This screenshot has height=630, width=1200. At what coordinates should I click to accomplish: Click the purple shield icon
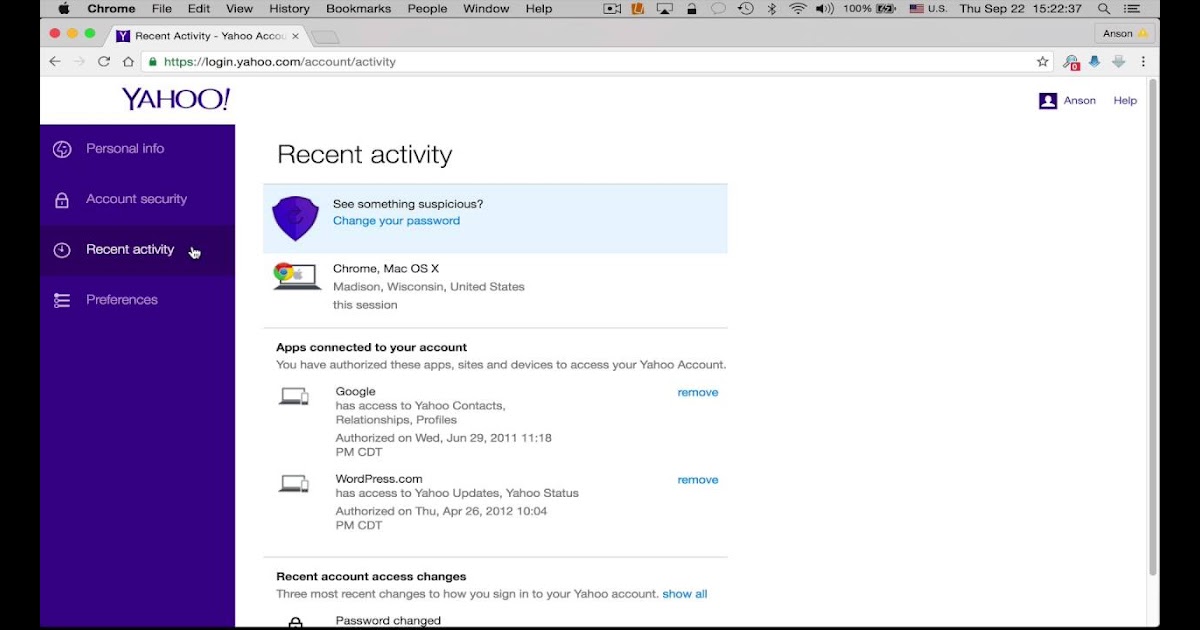click(295, 218)
